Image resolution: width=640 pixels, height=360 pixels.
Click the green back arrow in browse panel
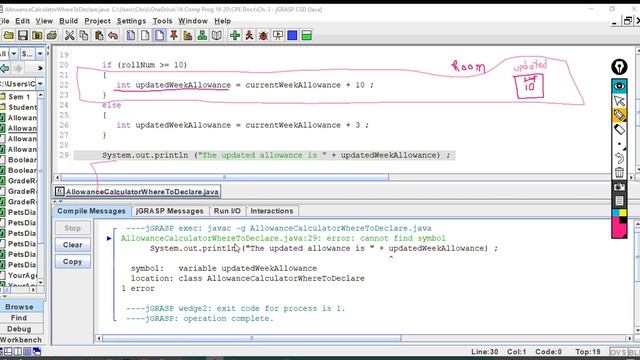coord(5,68)
